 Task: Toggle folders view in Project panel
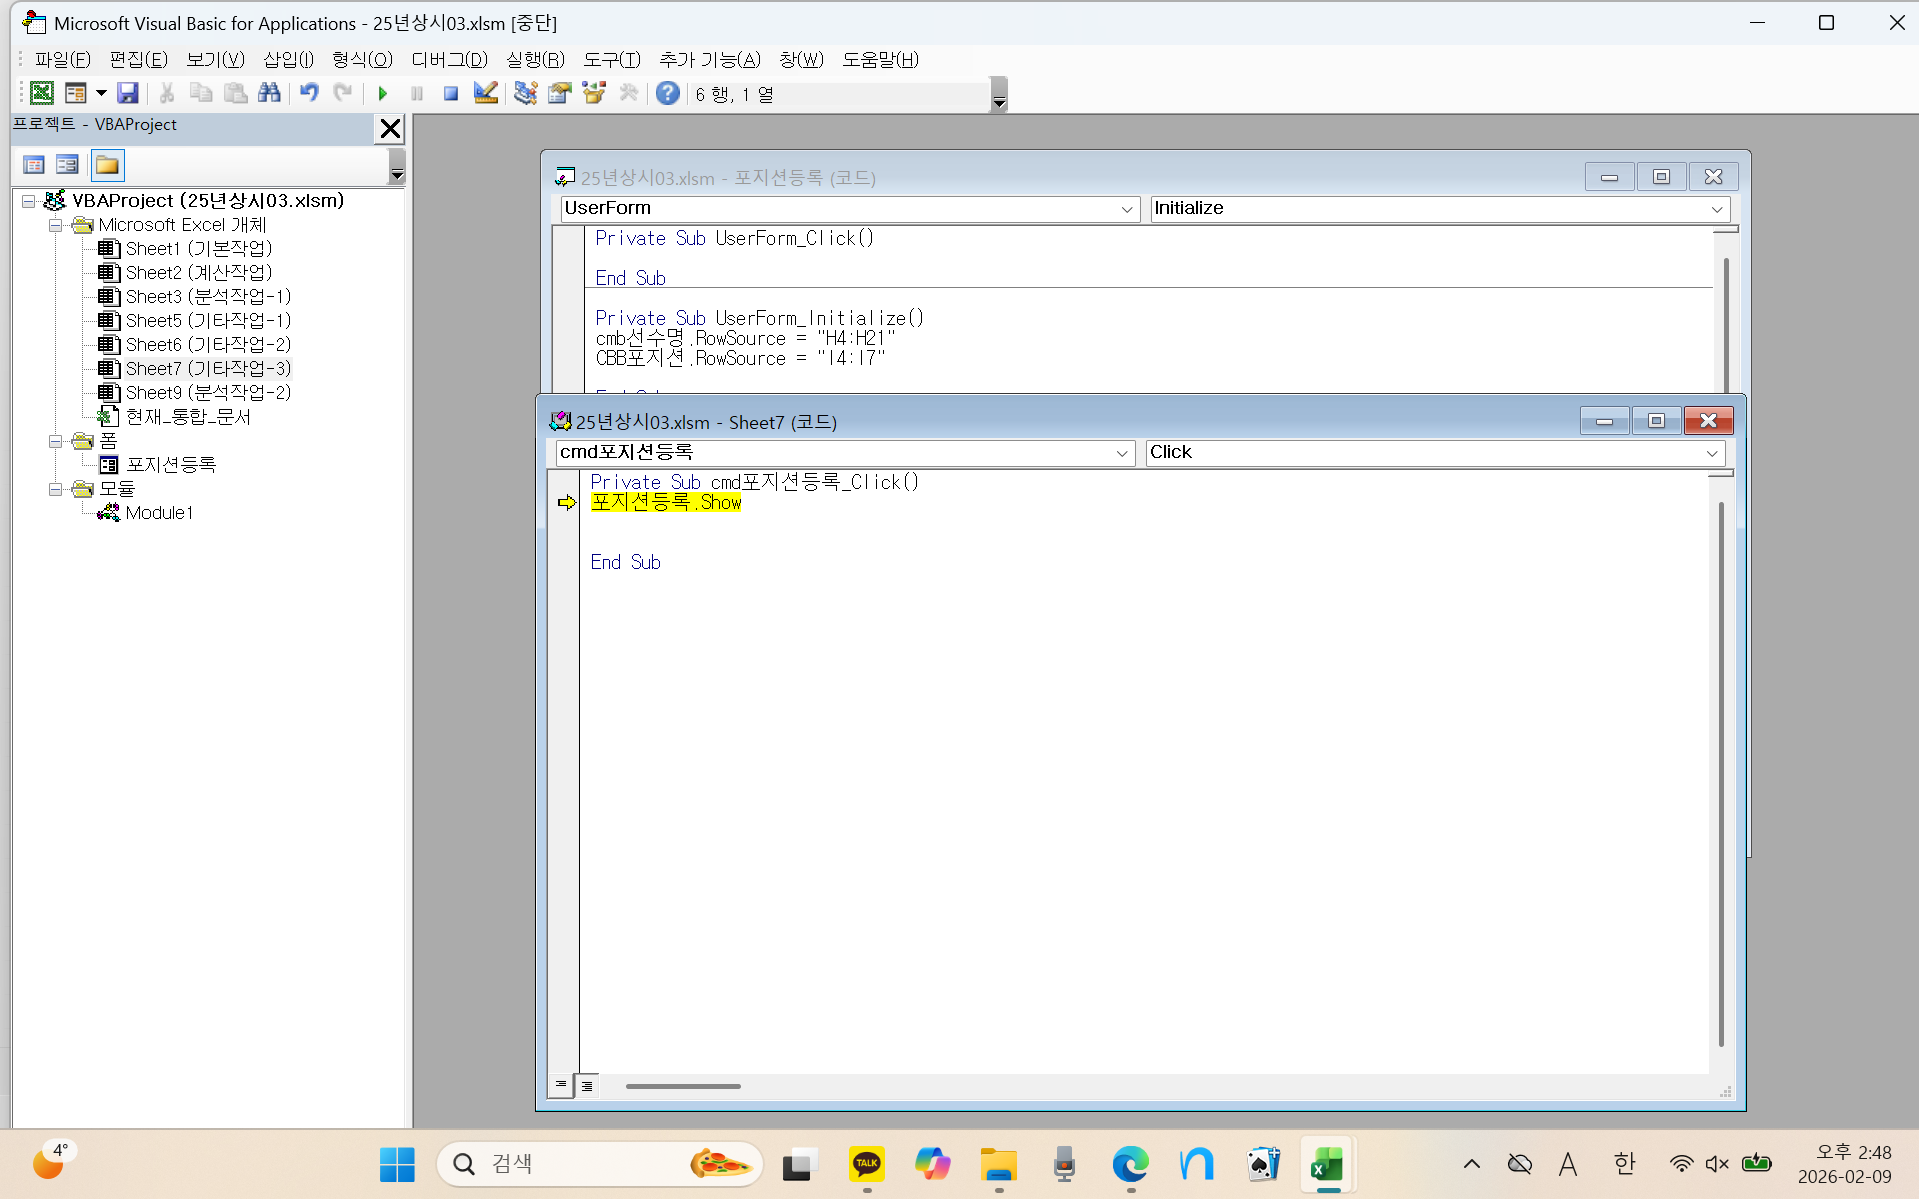[x=107, y=165]
